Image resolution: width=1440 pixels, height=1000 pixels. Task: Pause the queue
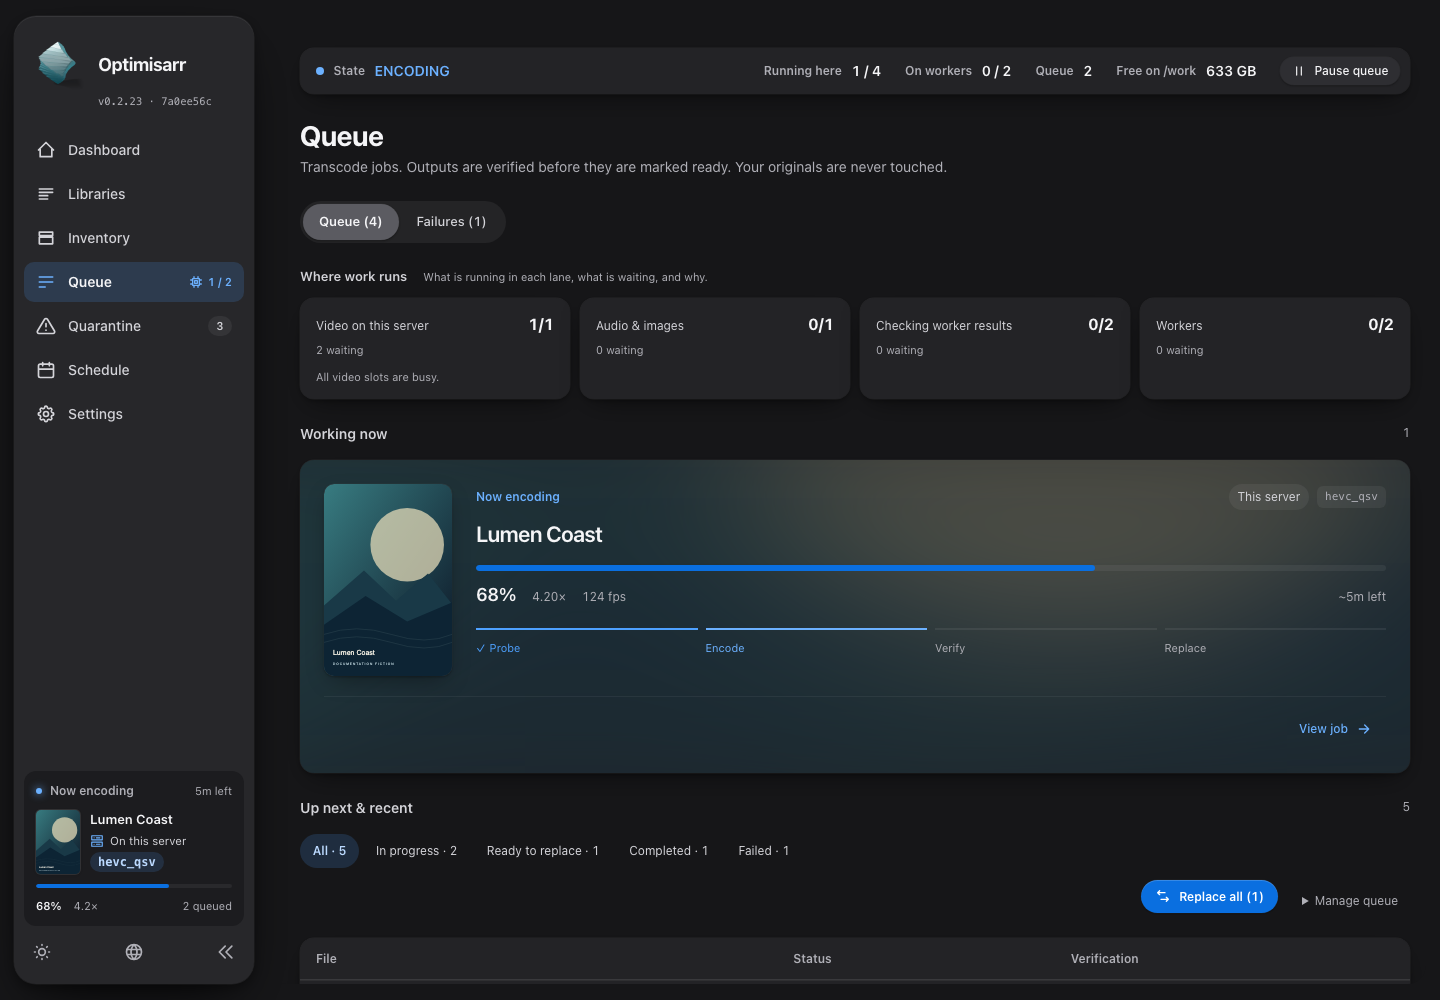(1341, 71)
